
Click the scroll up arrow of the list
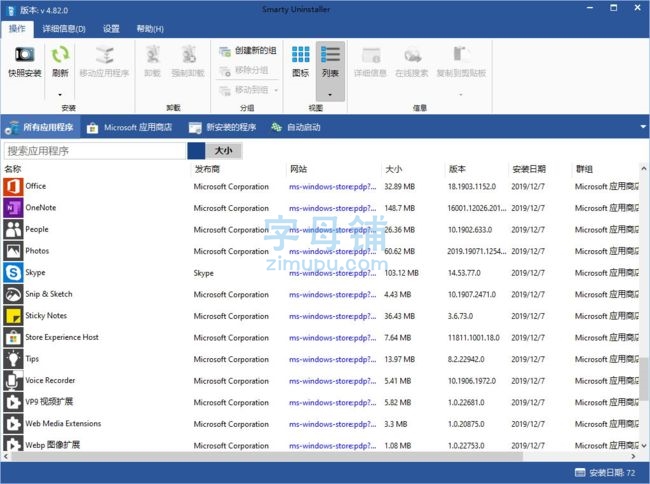643,169
